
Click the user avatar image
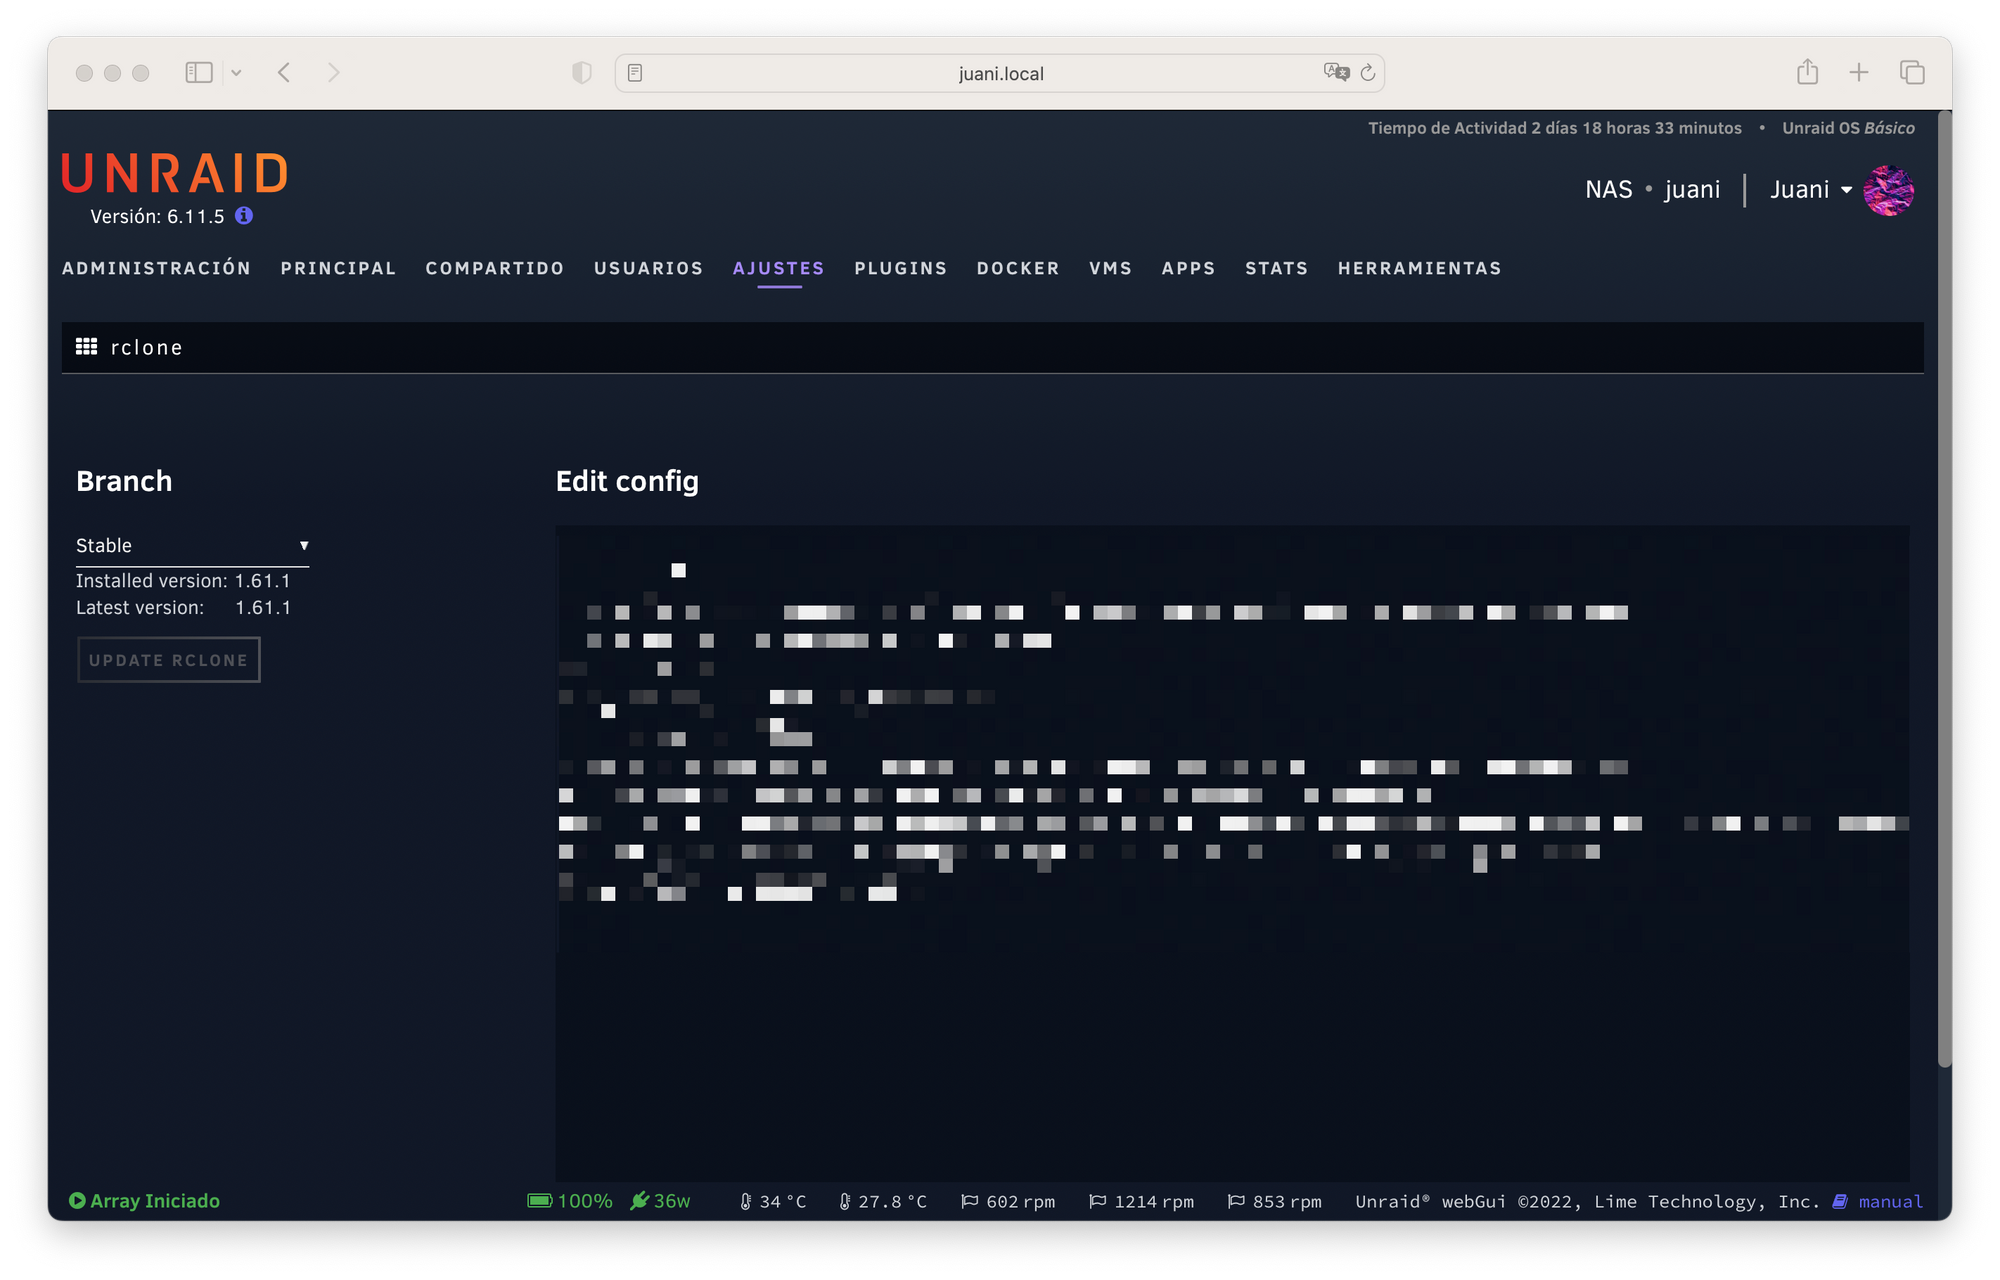coord(1888,190)
